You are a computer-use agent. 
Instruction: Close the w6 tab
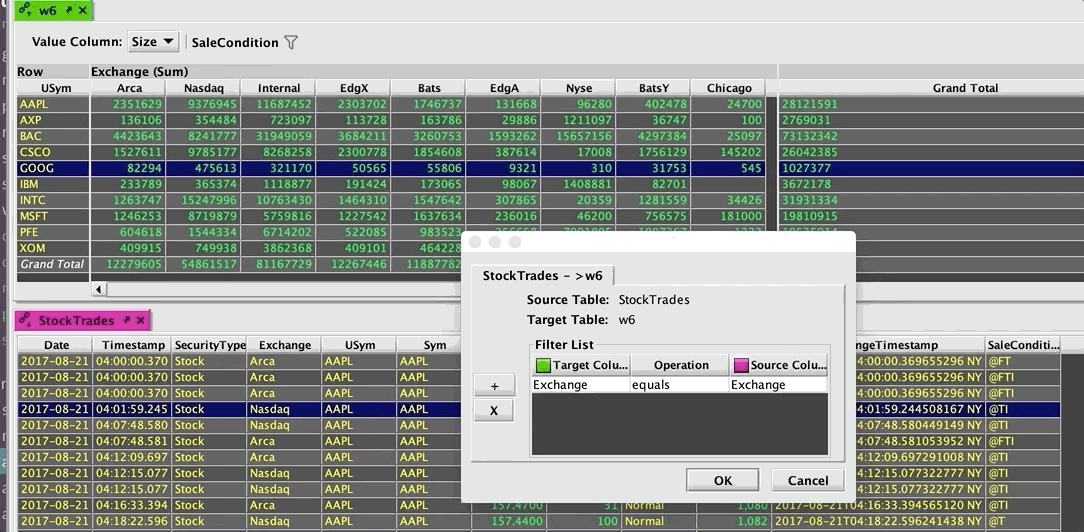pyautogui.click(x=82, y=11)
